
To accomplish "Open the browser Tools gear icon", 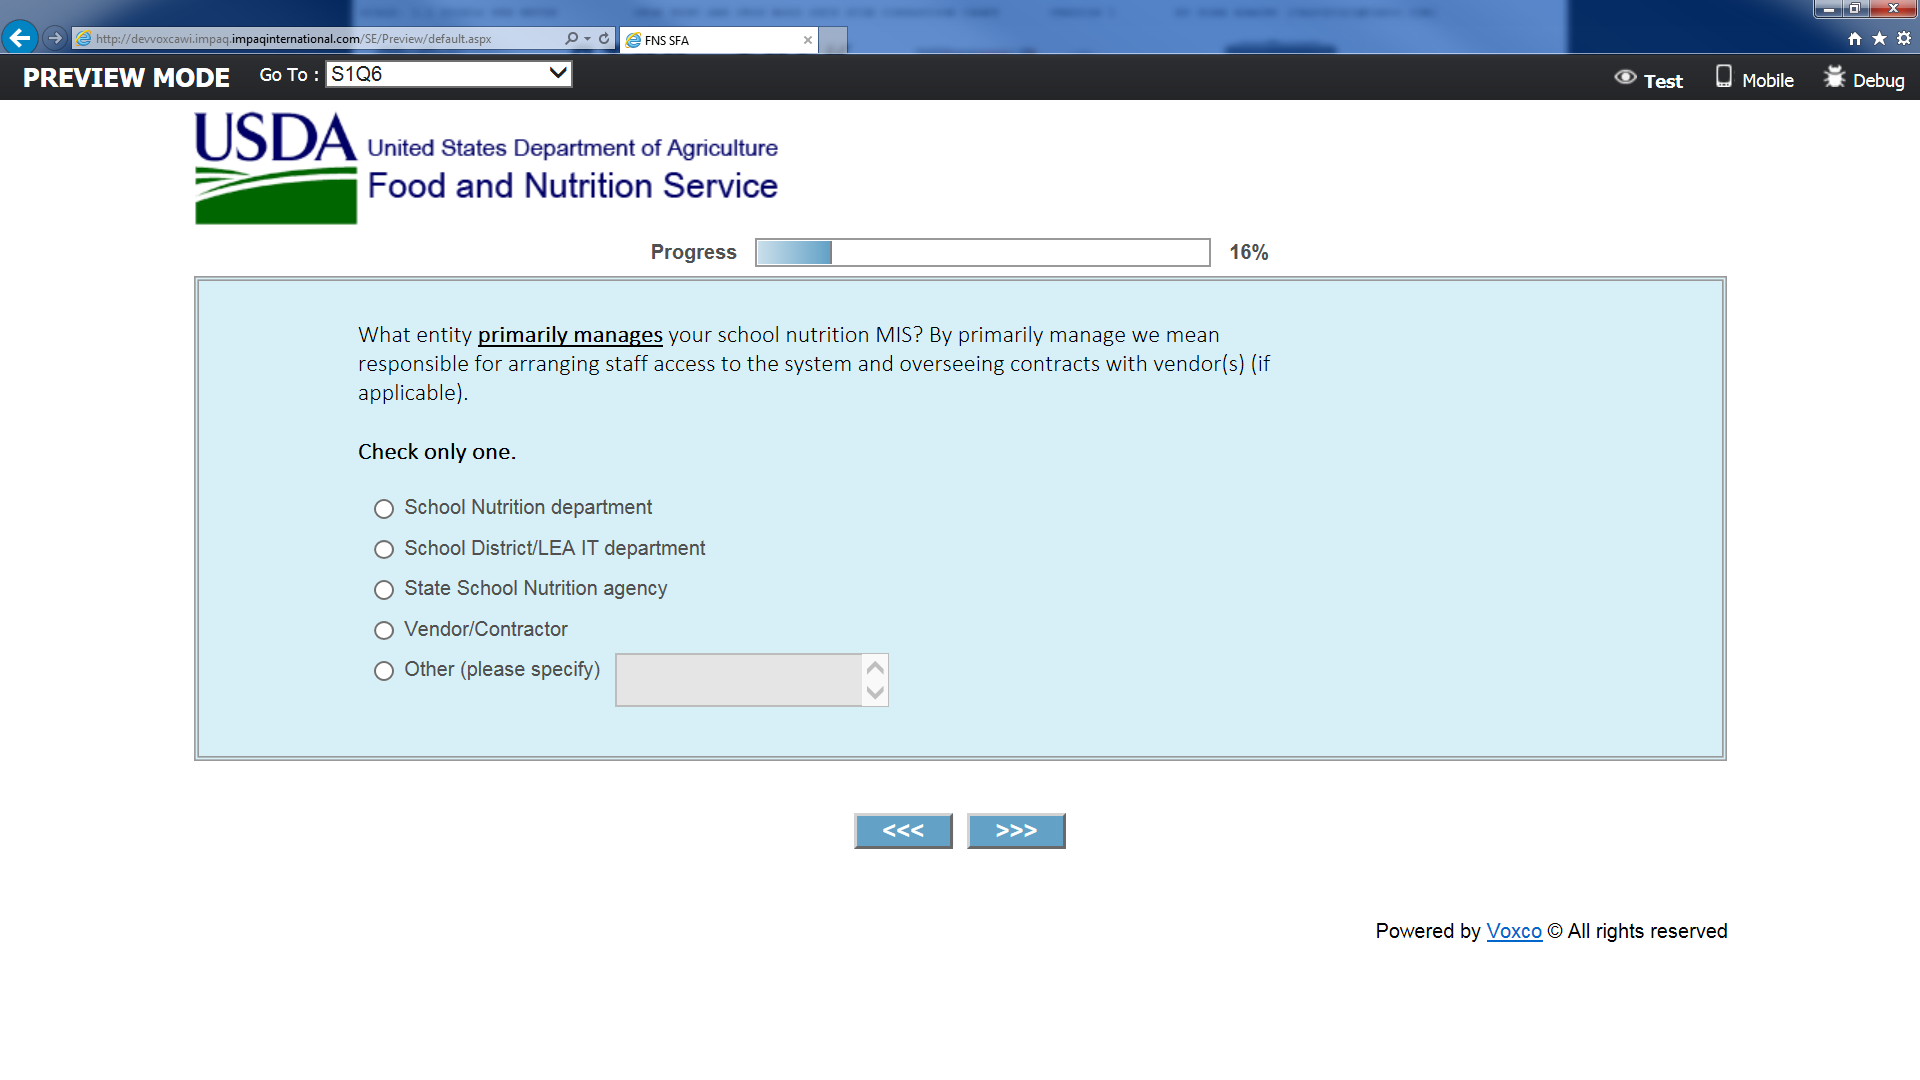I will click(1904, 39).
